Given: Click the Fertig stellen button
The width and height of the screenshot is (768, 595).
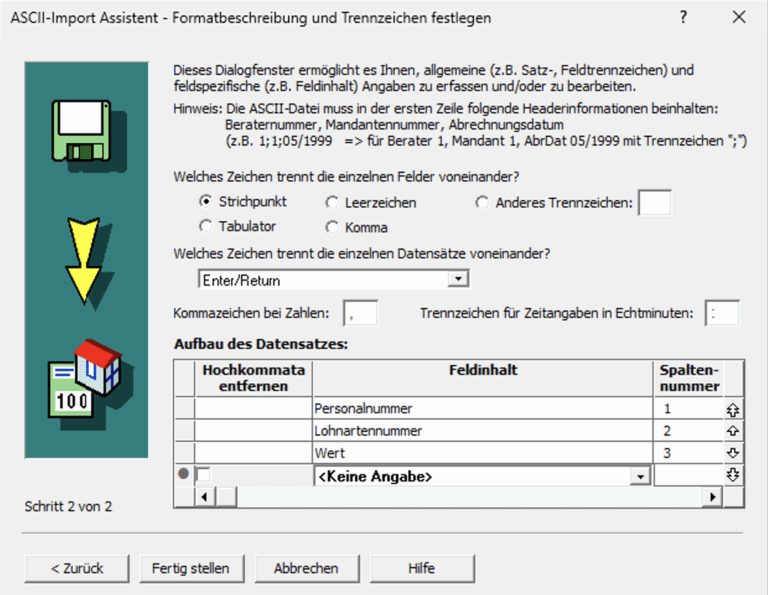Looking at the screenshot, I should pyautogui.click(x=190, y=568).
